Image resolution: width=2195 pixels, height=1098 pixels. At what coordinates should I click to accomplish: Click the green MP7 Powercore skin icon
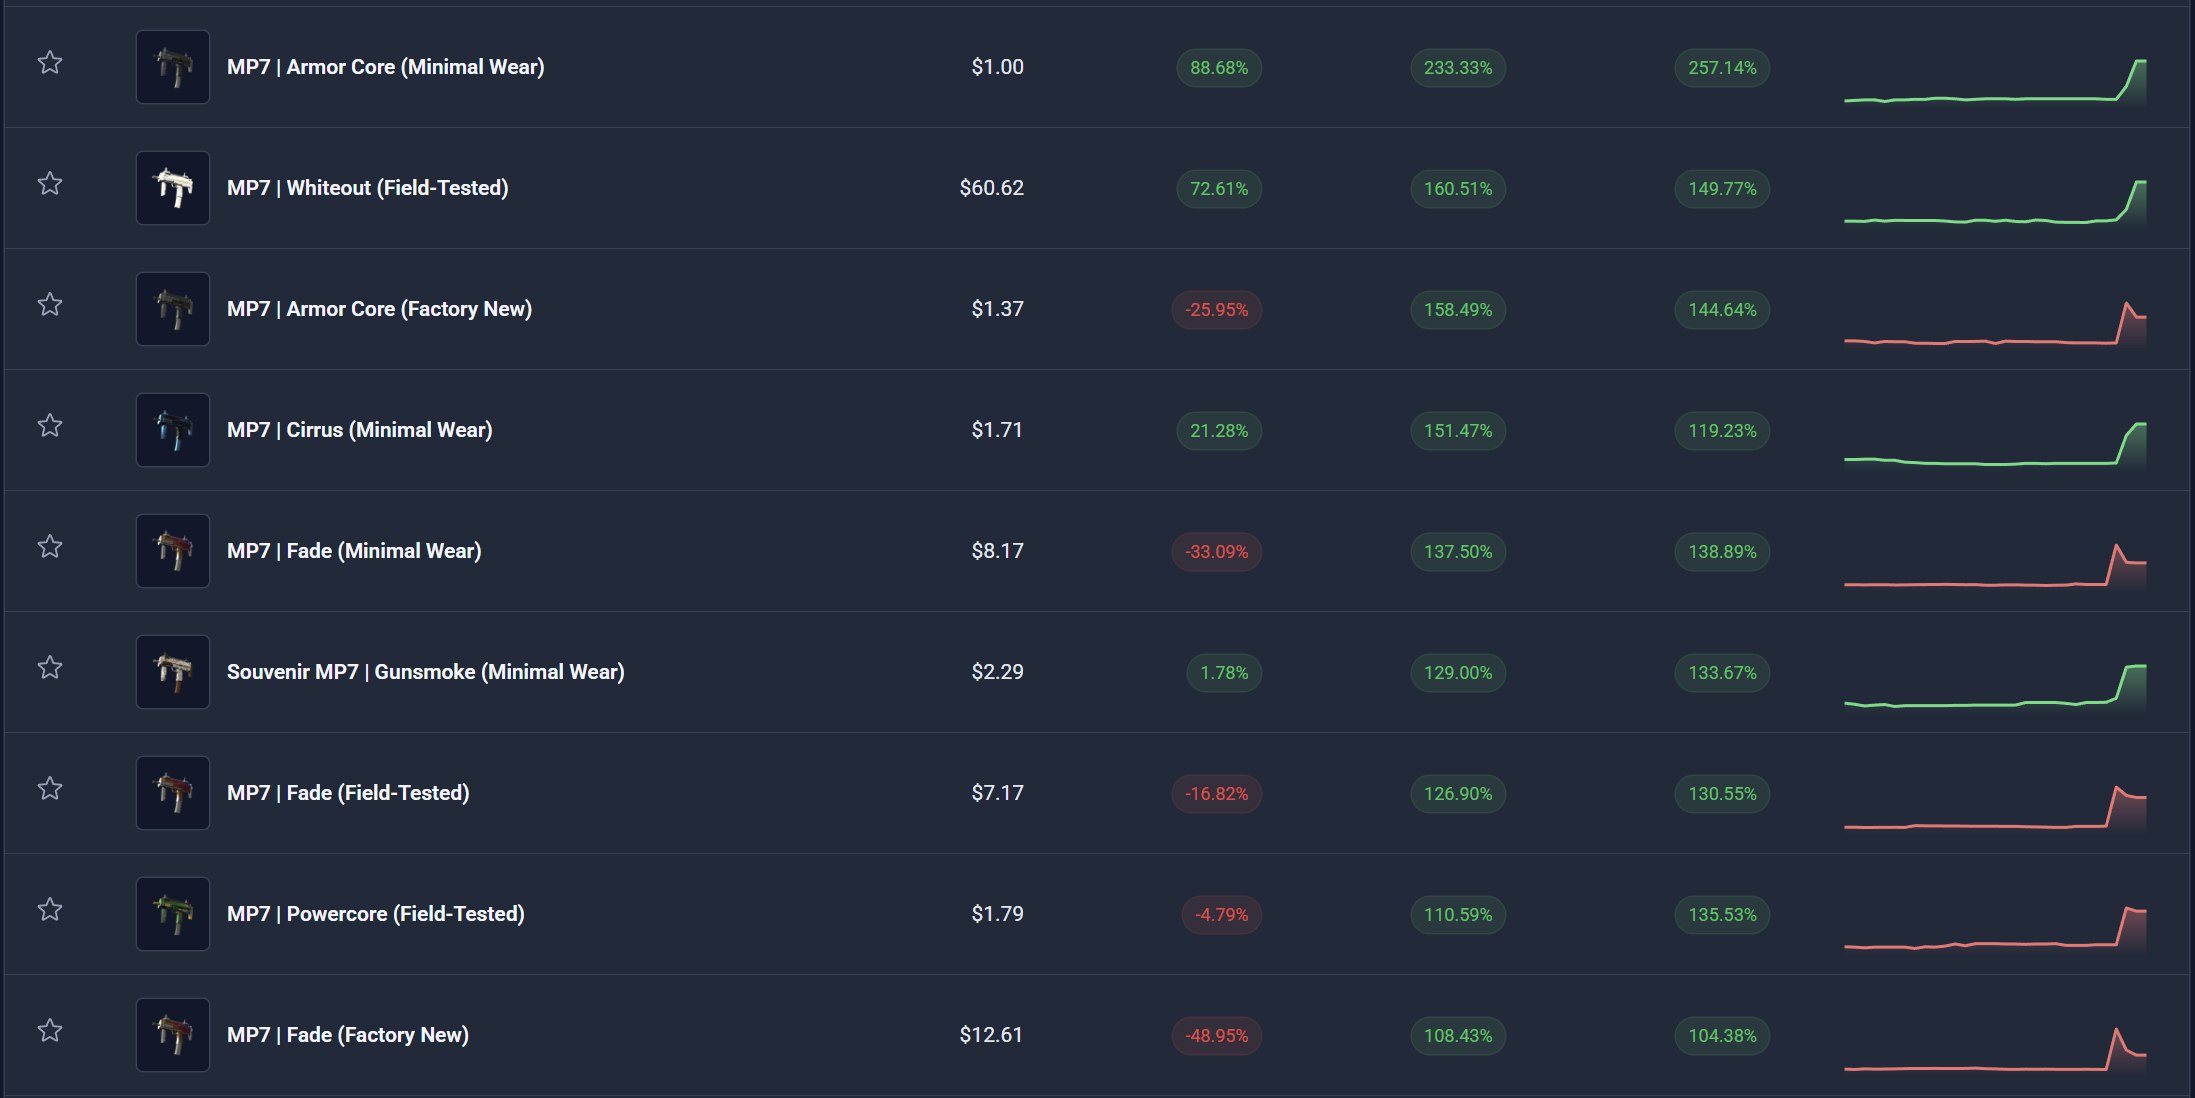coord(173,914)
